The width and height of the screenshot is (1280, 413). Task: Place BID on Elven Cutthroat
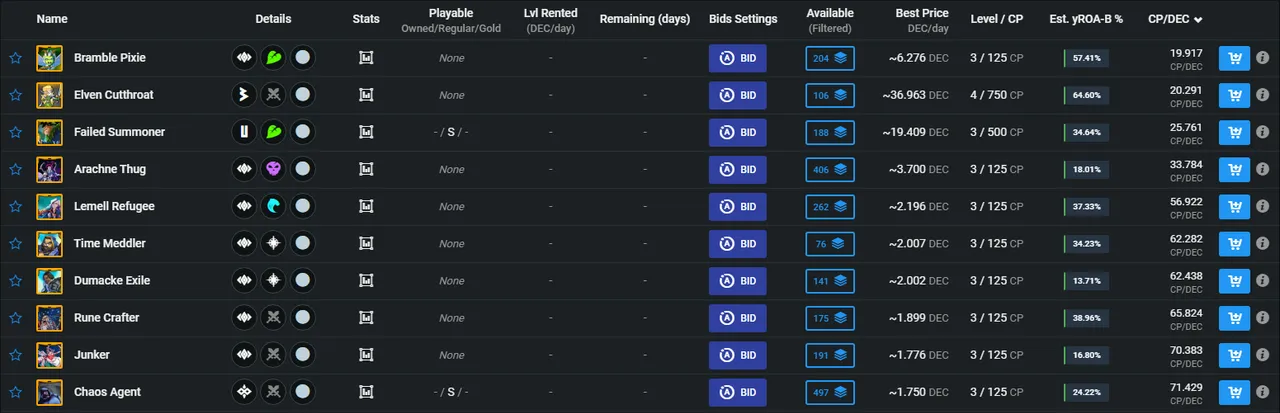tap(737, 95)
